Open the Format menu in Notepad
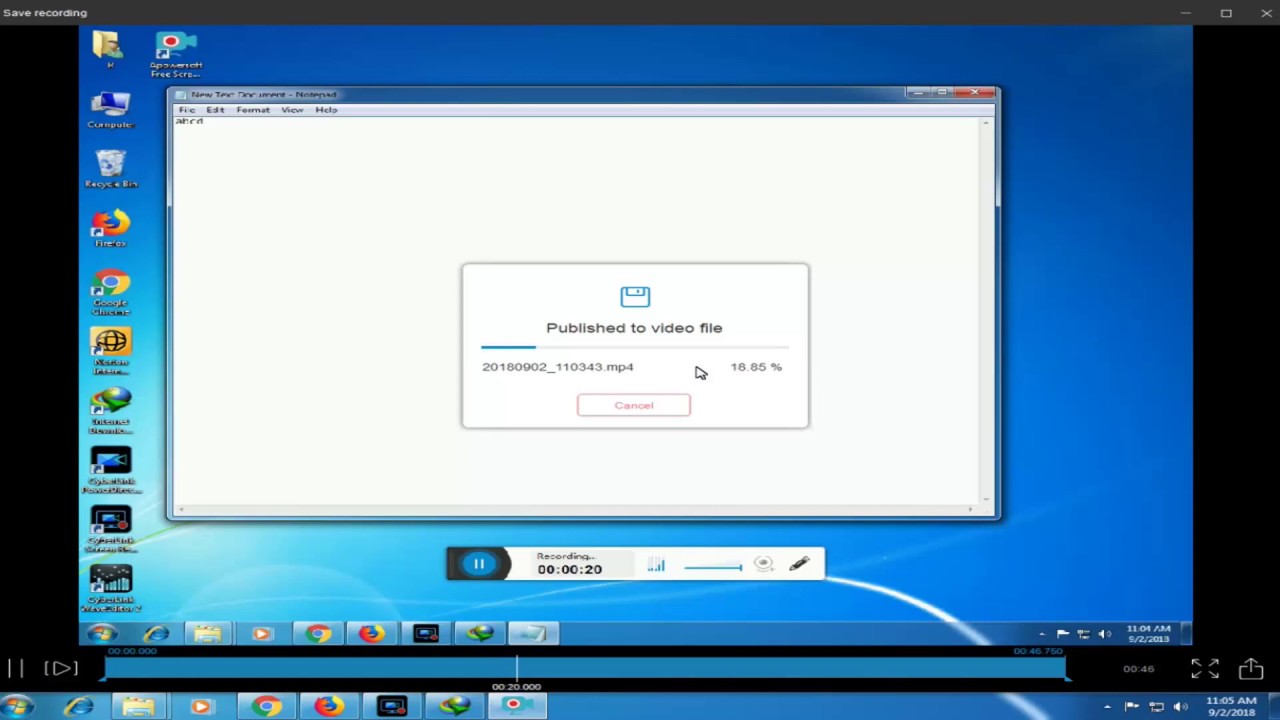This screenshot has width=1280, height=720. (253, 110)
